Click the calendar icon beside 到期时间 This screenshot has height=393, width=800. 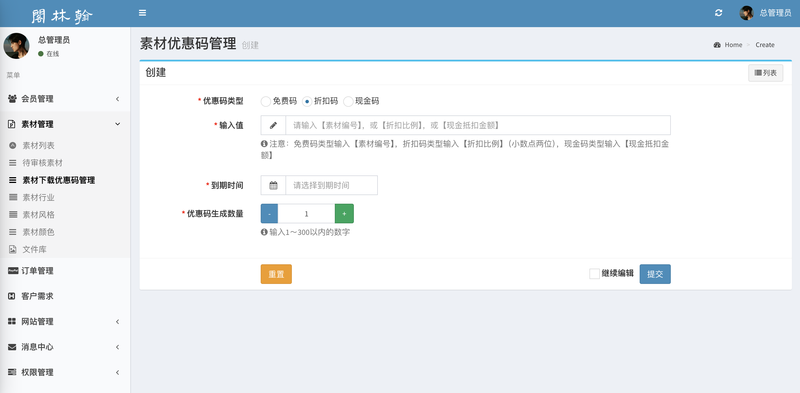273,185
